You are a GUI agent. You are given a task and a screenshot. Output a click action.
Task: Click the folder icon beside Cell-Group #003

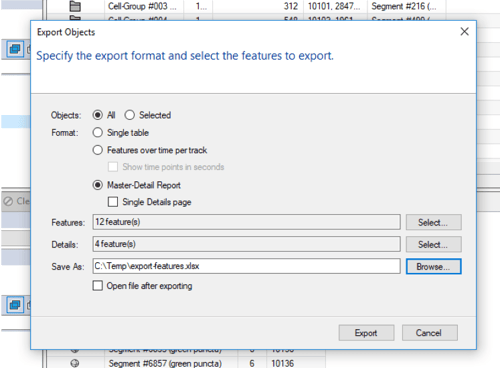[x=75, y=6]
